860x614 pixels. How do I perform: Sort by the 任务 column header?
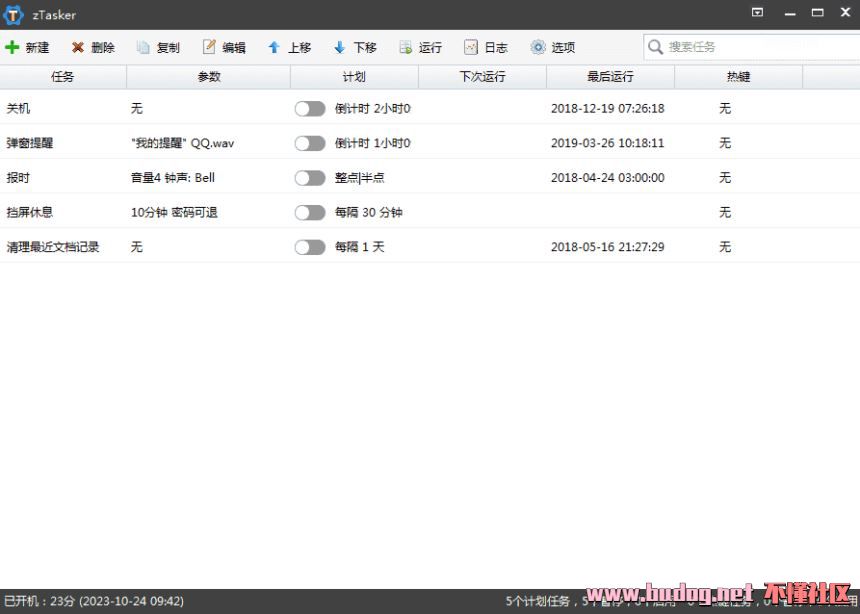click(x=63, y=77)
